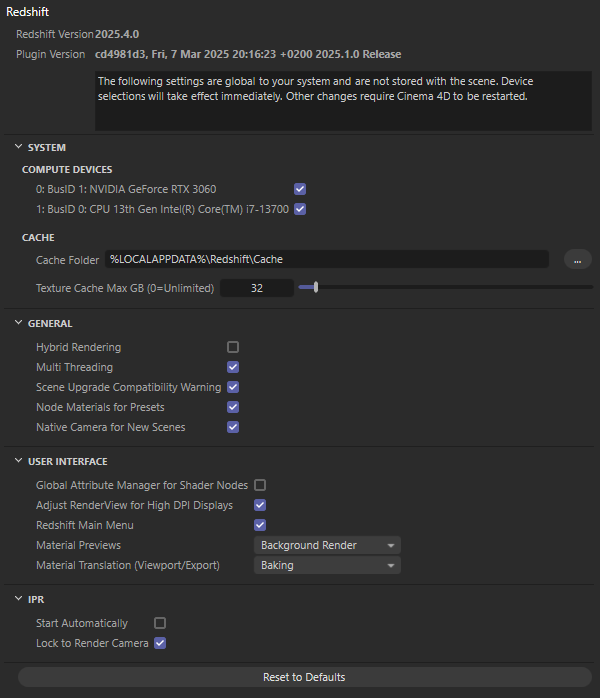
Task: Uncheck Adjust RenderView for High DPI Displays
Action: click(260, 505)
